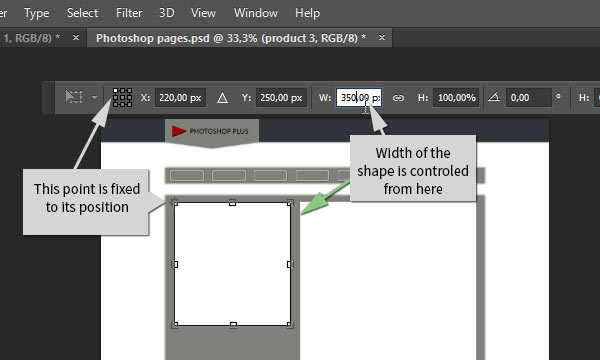Close the Photoshop pages.psd tab
Viewport: 600px width, 360px height.
(x=382, y=37)
